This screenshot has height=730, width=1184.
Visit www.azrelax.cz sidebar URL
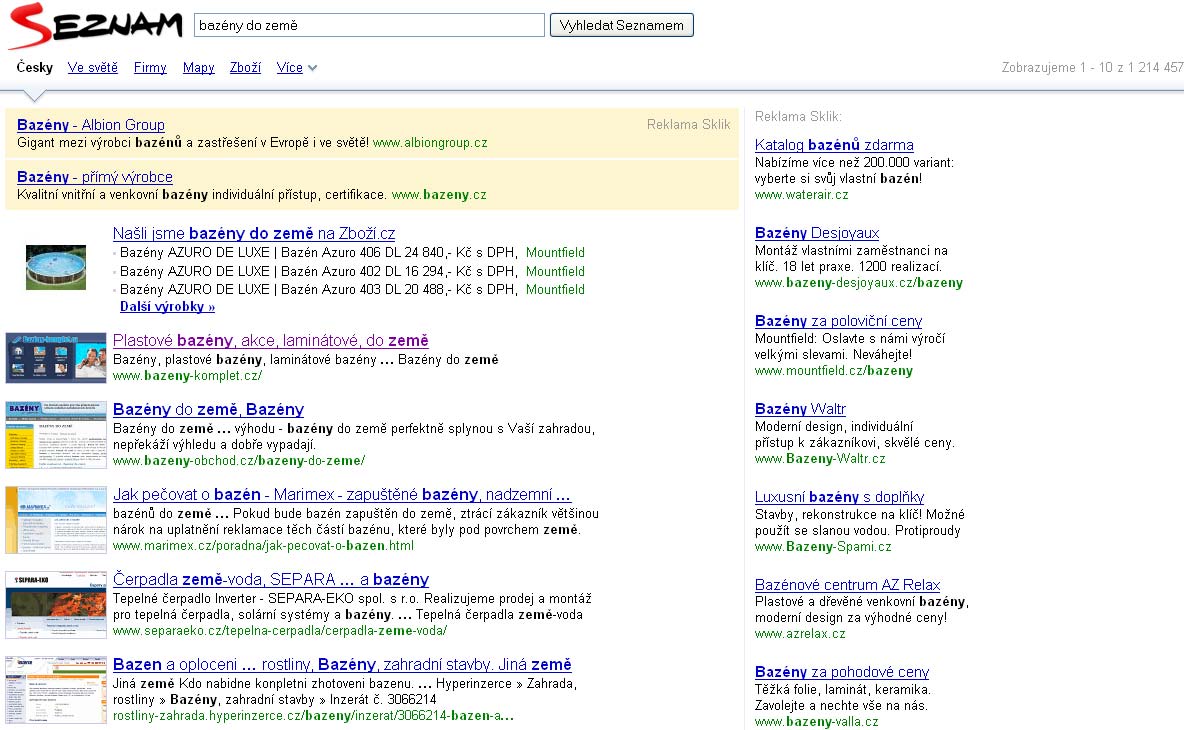click(800, 634)
